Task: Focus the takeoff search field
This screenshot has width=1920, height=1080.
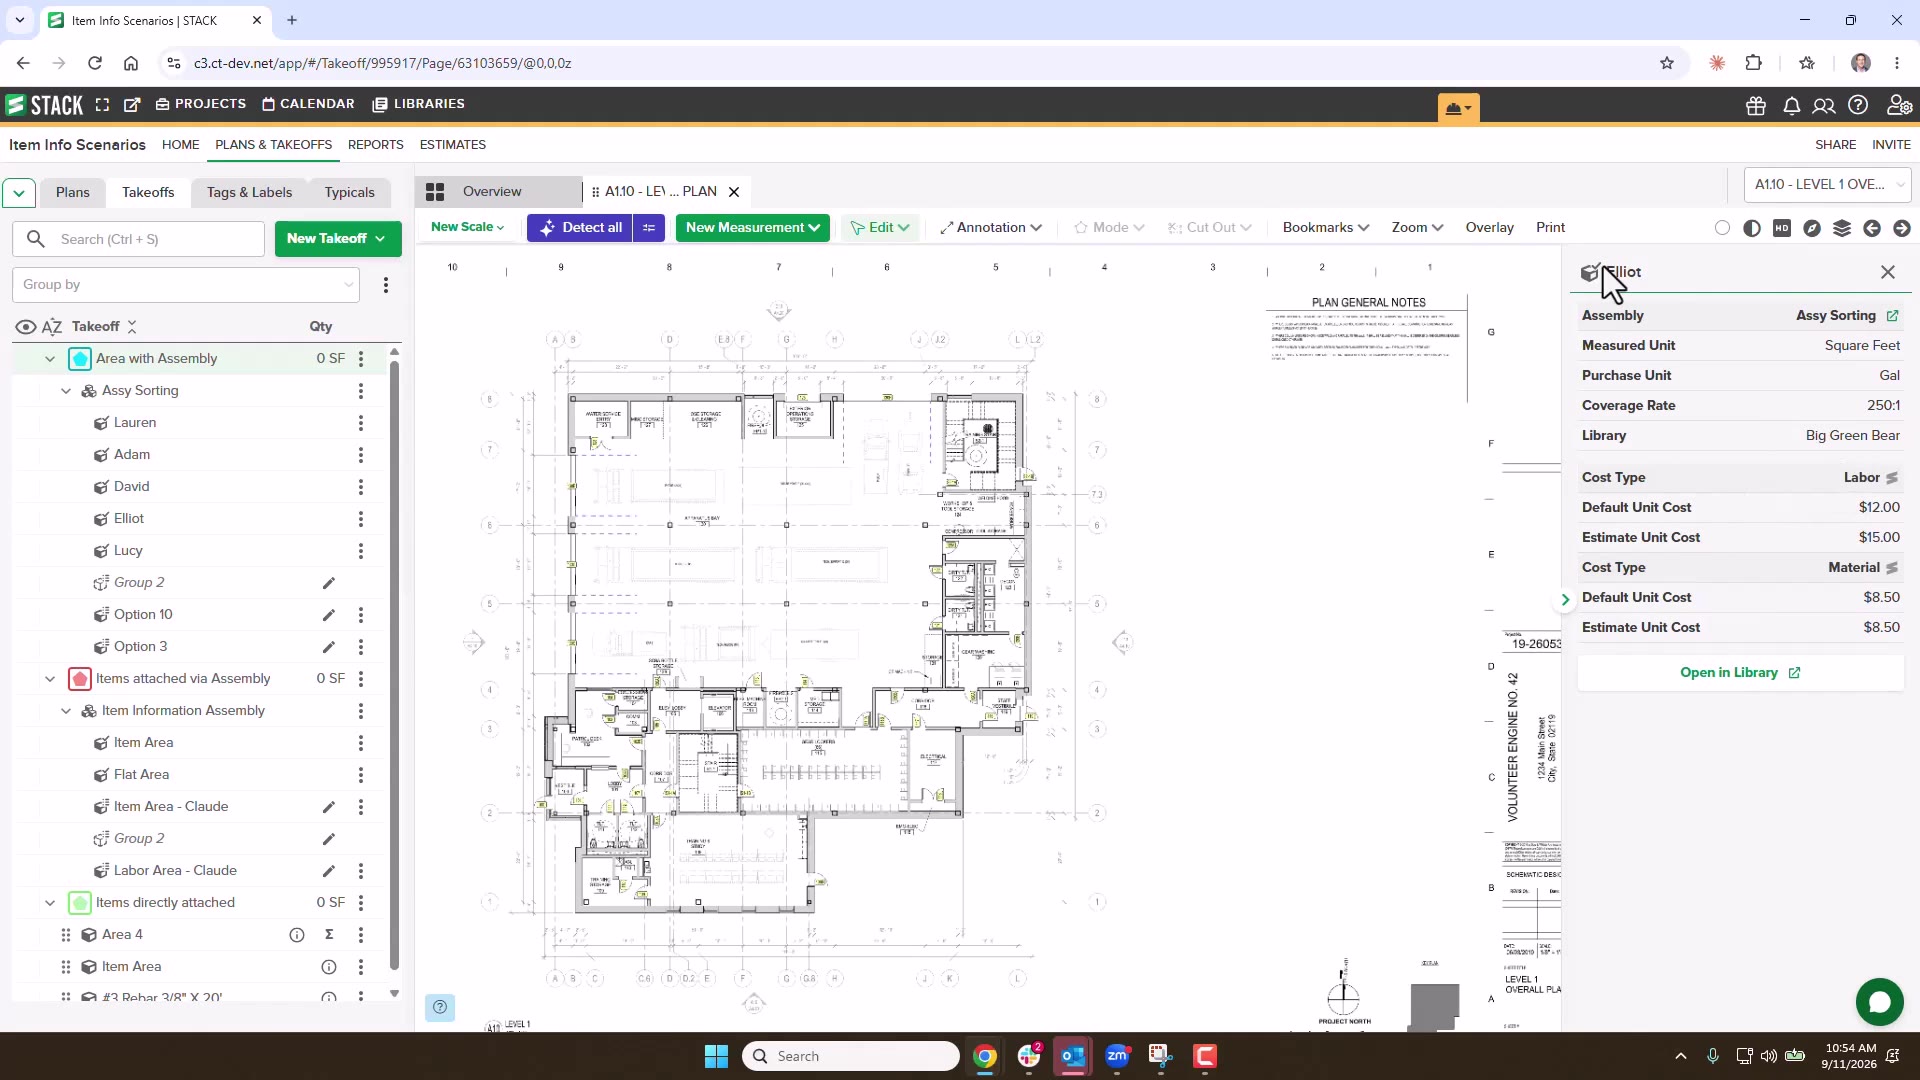Action: click(139, 239)
